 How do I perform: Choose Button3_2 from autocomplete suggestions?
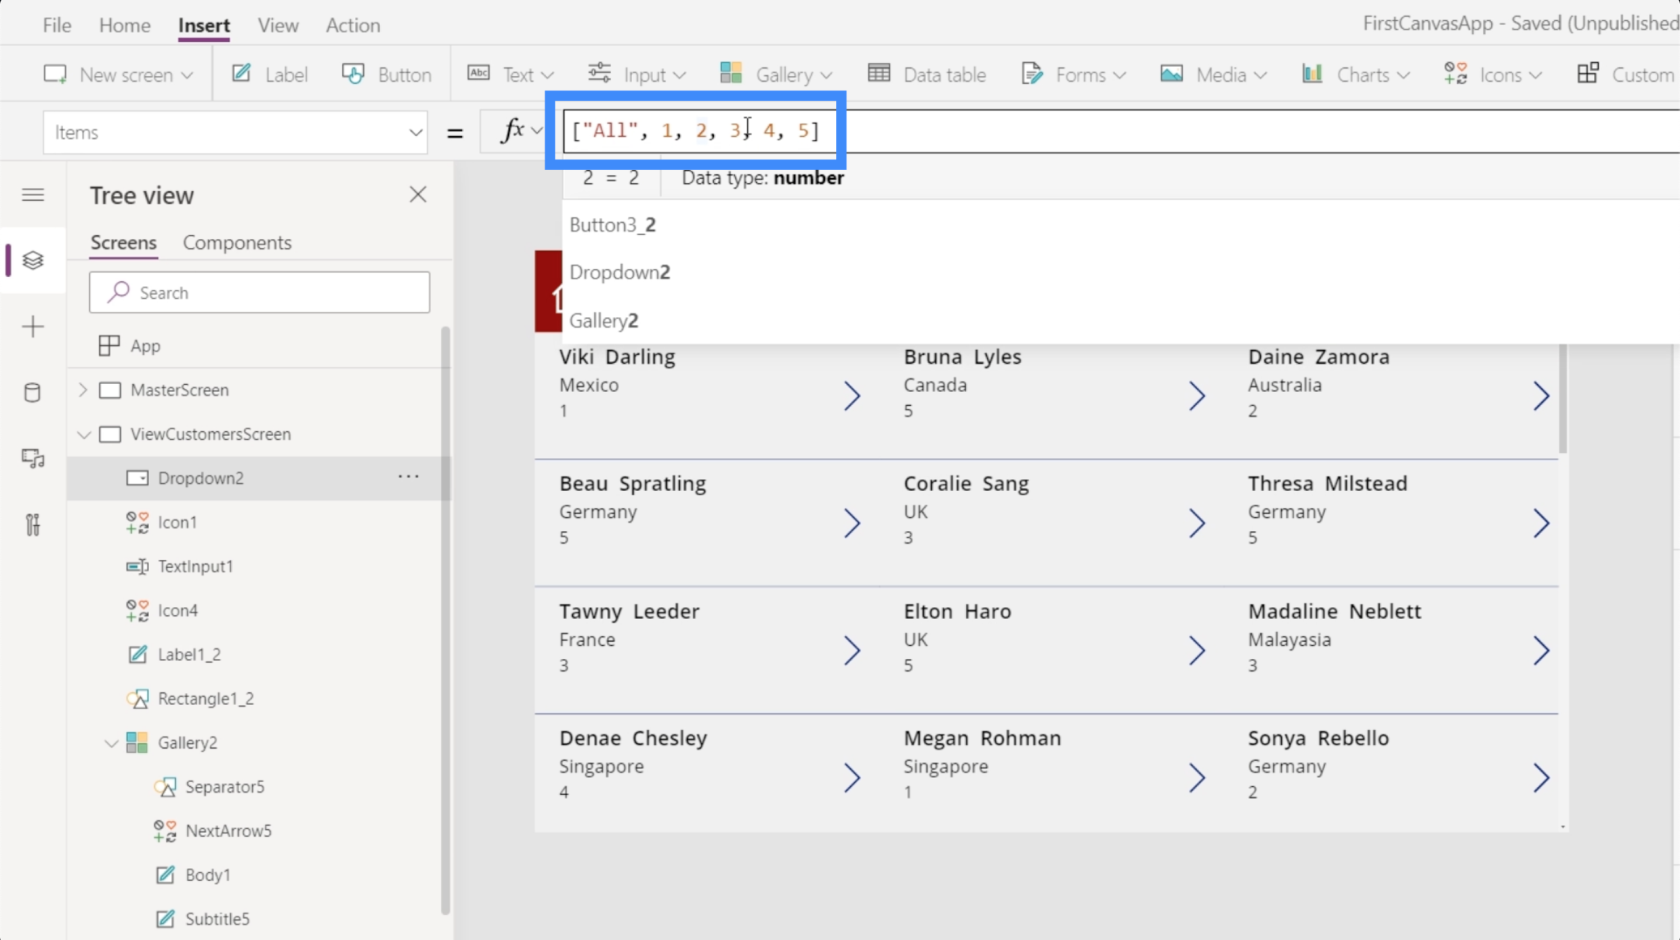pyautogui.click(x=613, y=225)
